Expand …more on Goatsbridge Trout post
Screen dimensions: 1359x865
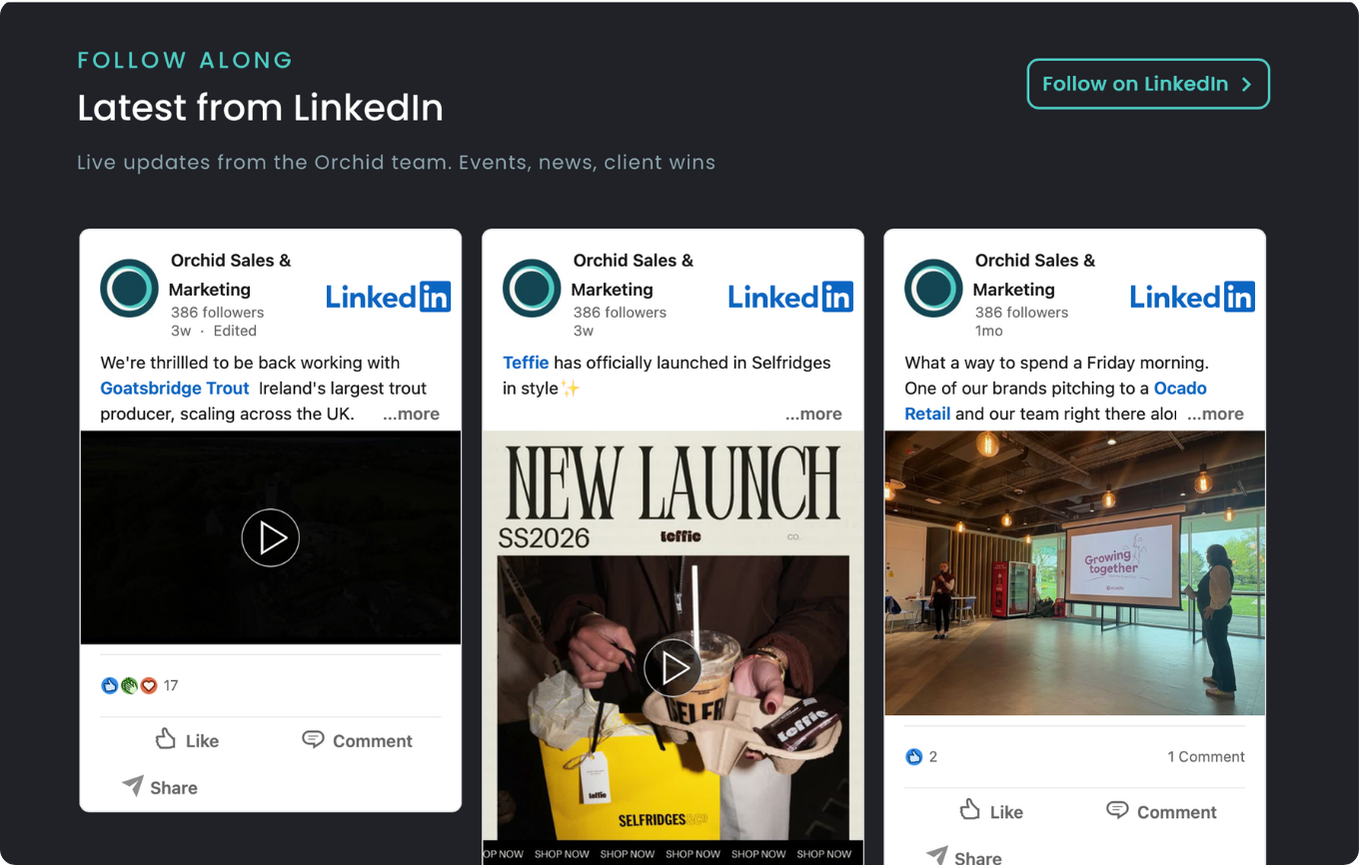point(411,414)
